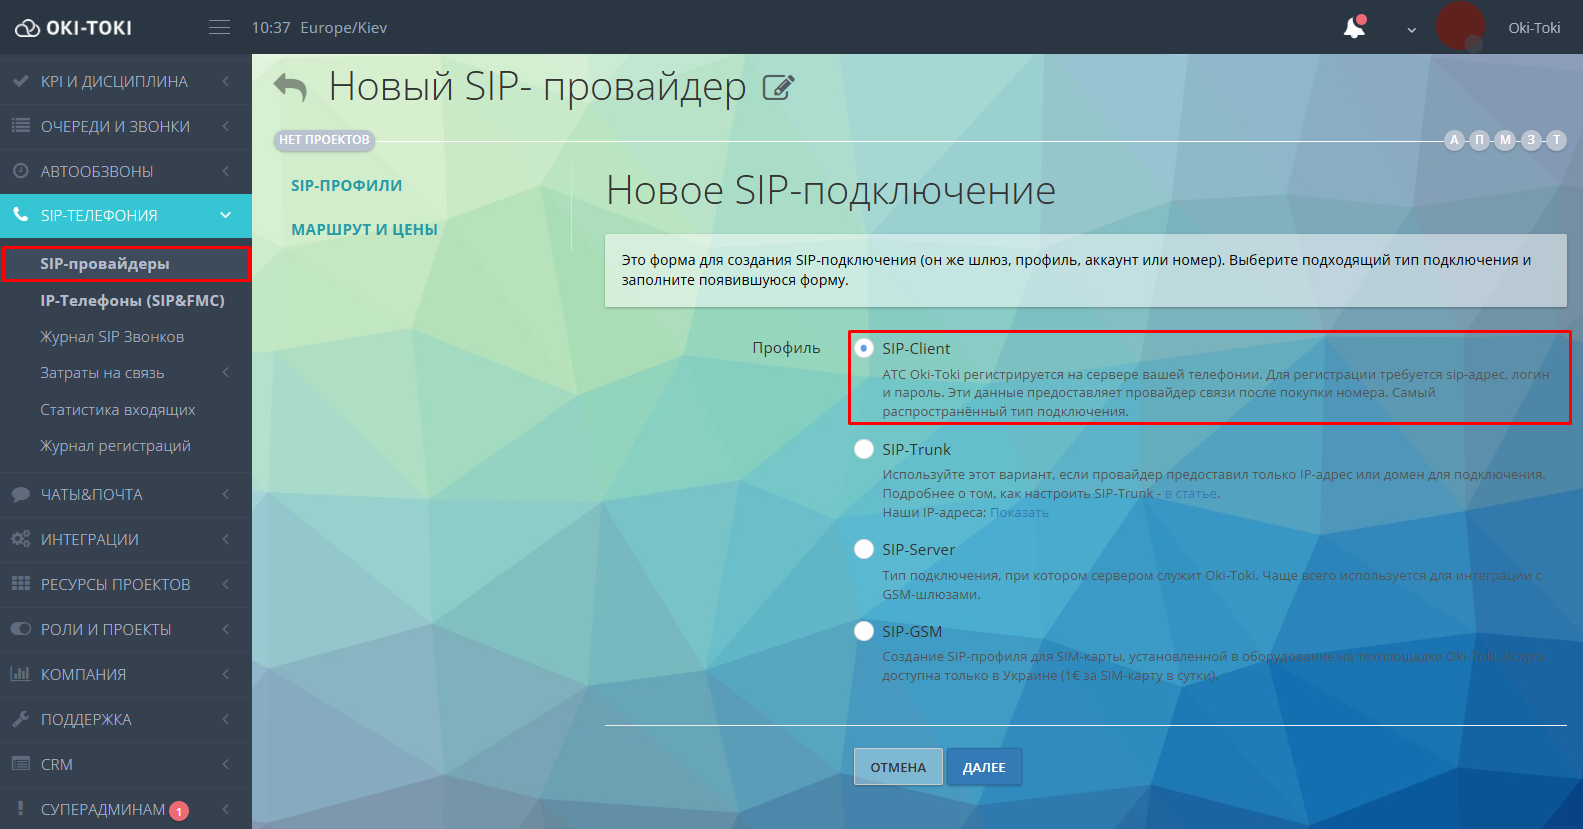Select the SIP-Server profile option
The height and width of the screenshot is (829, 1583).
864,549
